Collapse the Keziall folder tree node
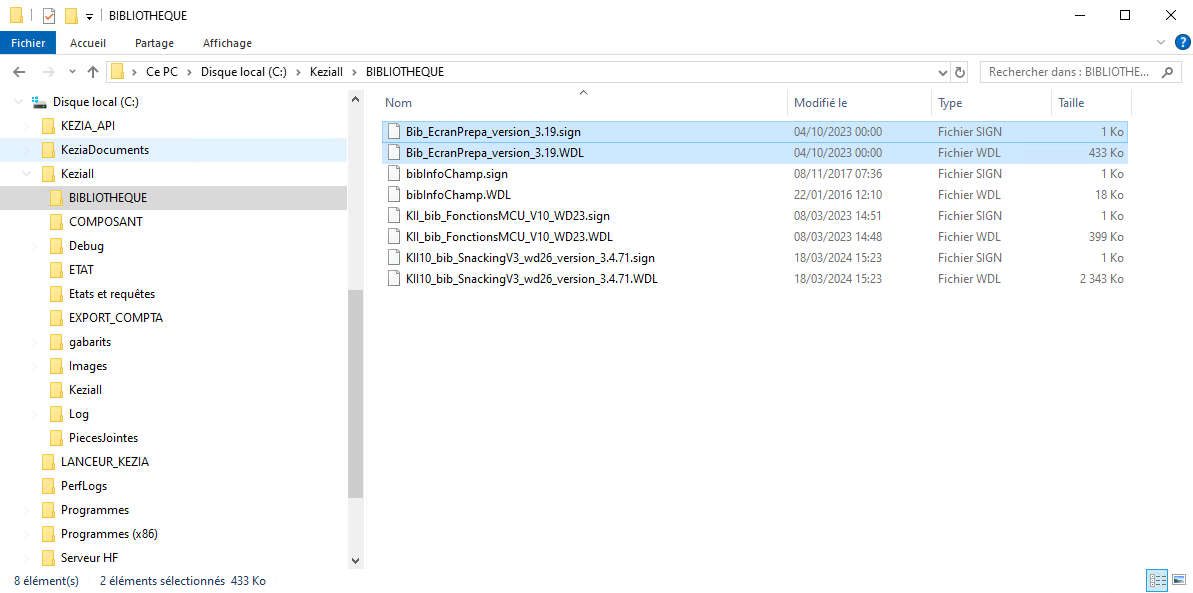This screenshot has height=593, width=1193. (x=27, y=174)
